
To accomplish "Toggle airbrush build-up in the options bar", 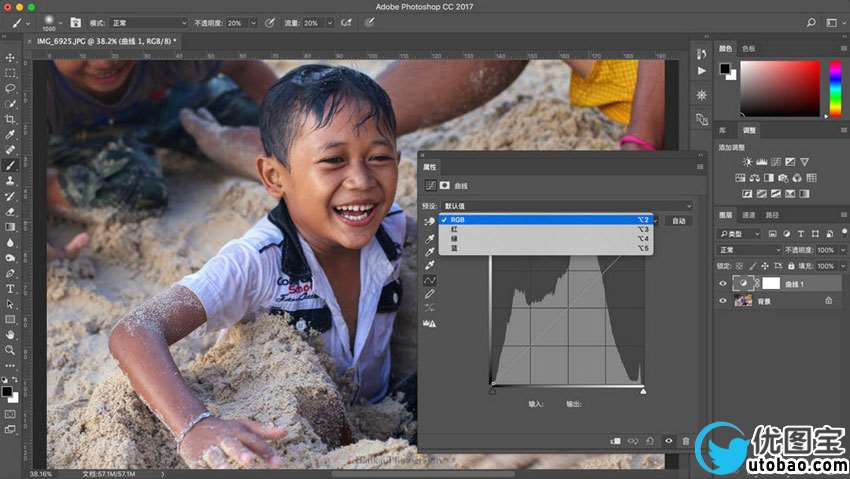I will [x=346, y=23].
